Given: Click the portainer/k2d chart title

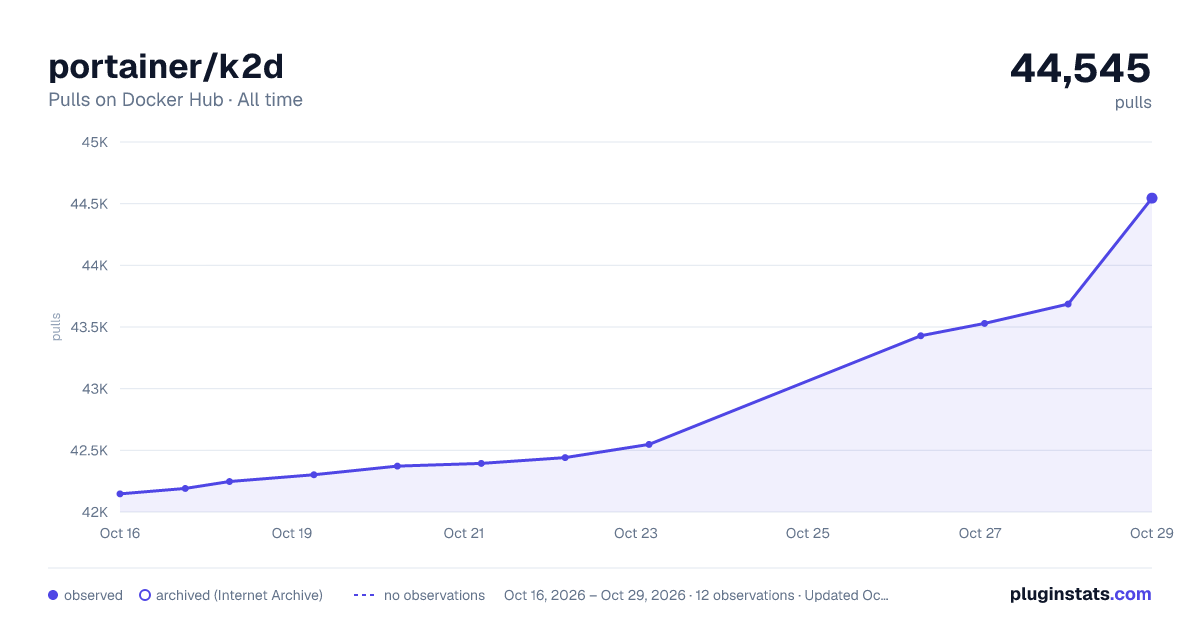Looking at the screenshot, I should (166, 67).
